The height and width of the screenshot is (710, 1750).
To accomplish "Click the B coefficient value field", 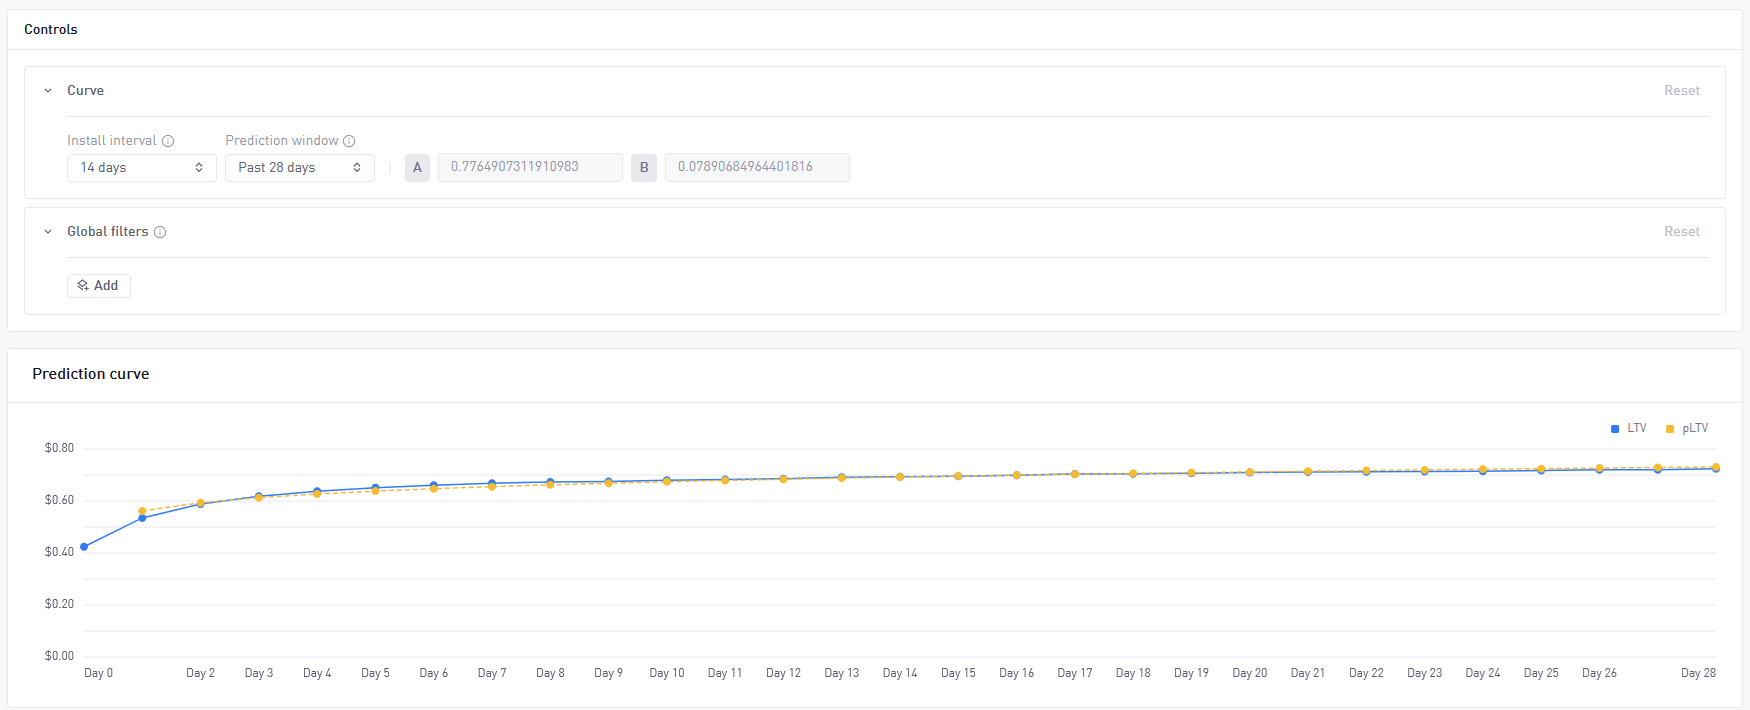I will pos(757,167).
